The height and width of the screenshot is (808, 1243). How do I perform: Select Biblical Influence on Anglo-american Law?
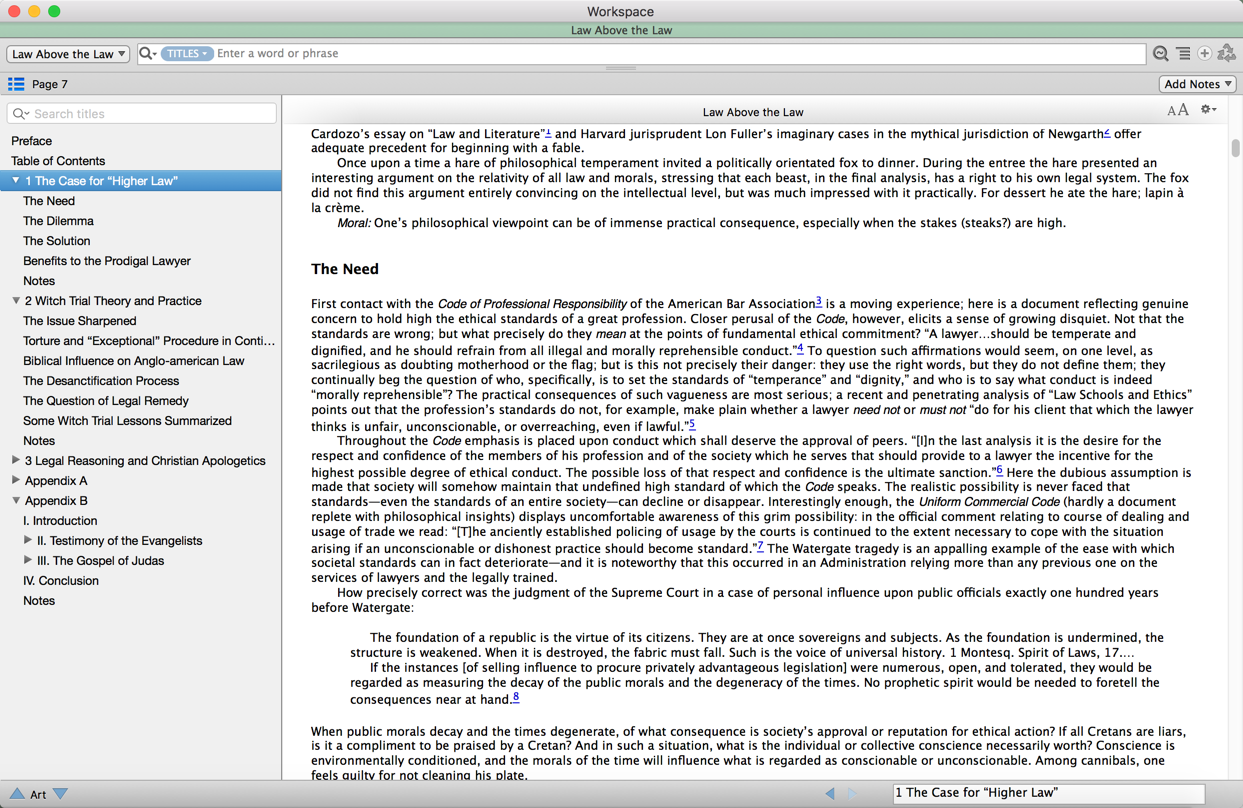coord(134,361)
